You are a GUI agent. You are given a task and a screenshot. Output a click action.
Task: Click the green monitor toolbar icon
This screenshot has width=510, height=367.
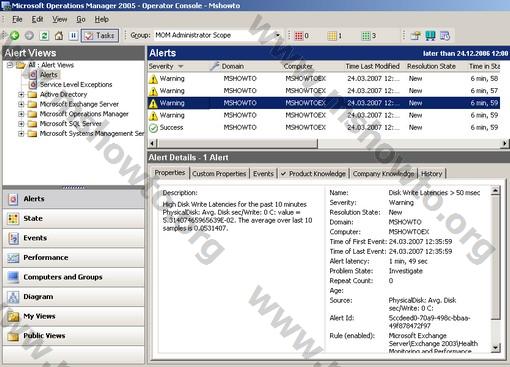click(x=430, y=35)
